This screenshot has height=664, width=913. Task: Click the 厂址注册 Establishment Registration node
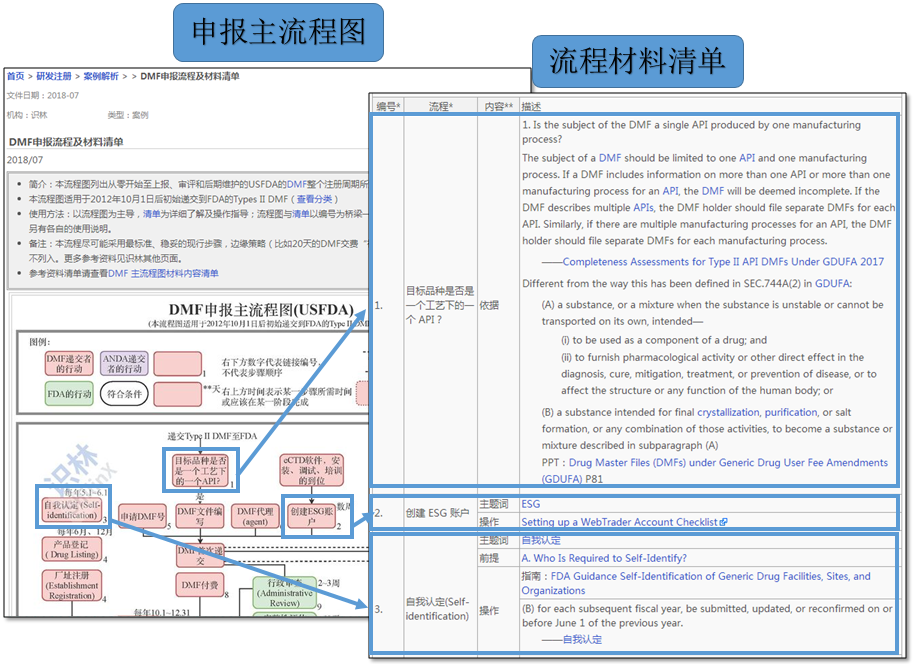tap(70, 587)
